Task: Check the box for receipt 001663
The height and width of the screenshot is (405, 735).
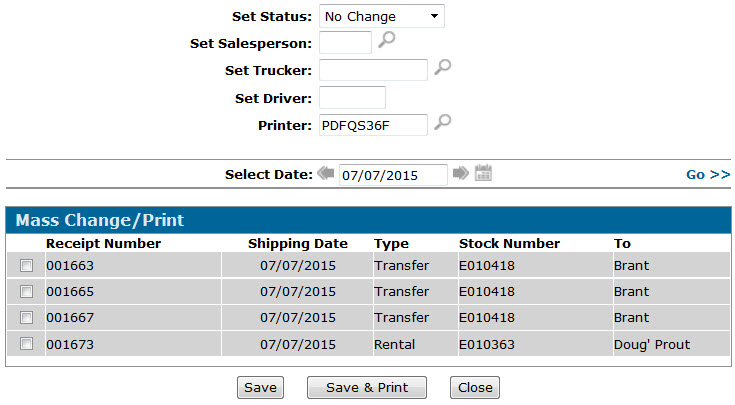Action: pyautogui.click(x=26, y=266)
